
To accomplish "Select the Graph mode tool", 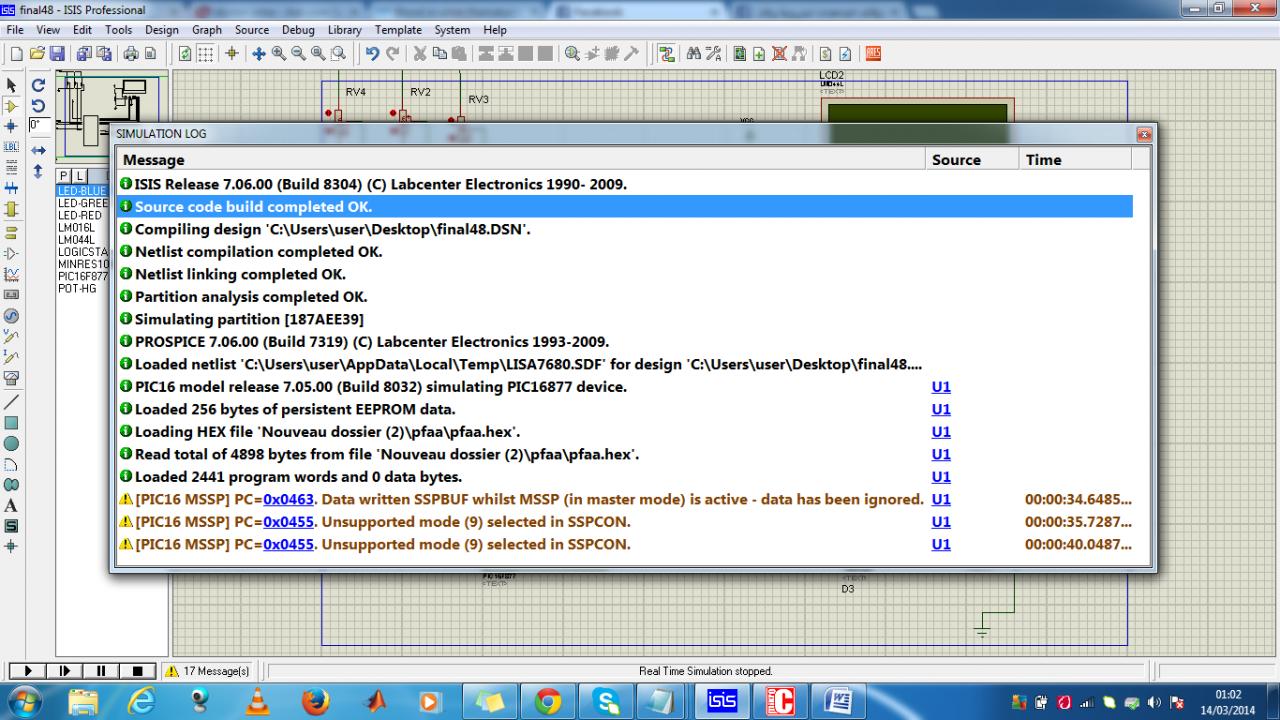I will point(12,274).
